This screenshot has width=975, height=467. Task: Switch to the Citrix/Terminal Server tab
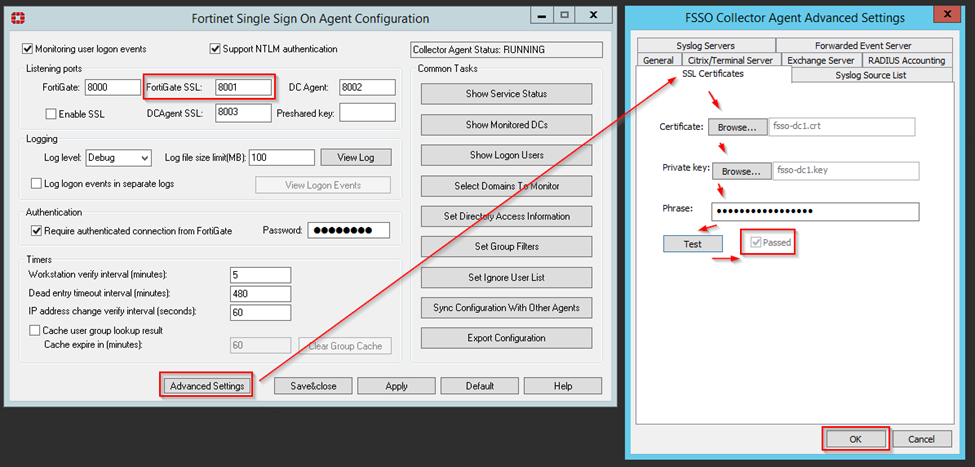[x=730, y=60]
